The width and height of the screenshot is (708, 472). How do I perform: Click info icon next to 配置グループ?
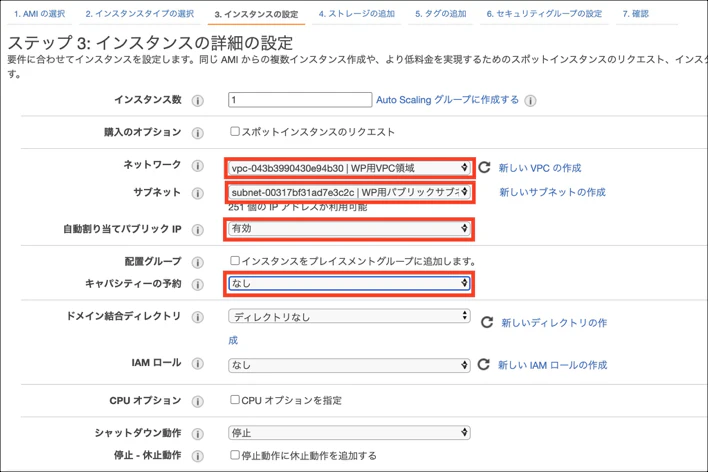[197, 262]
